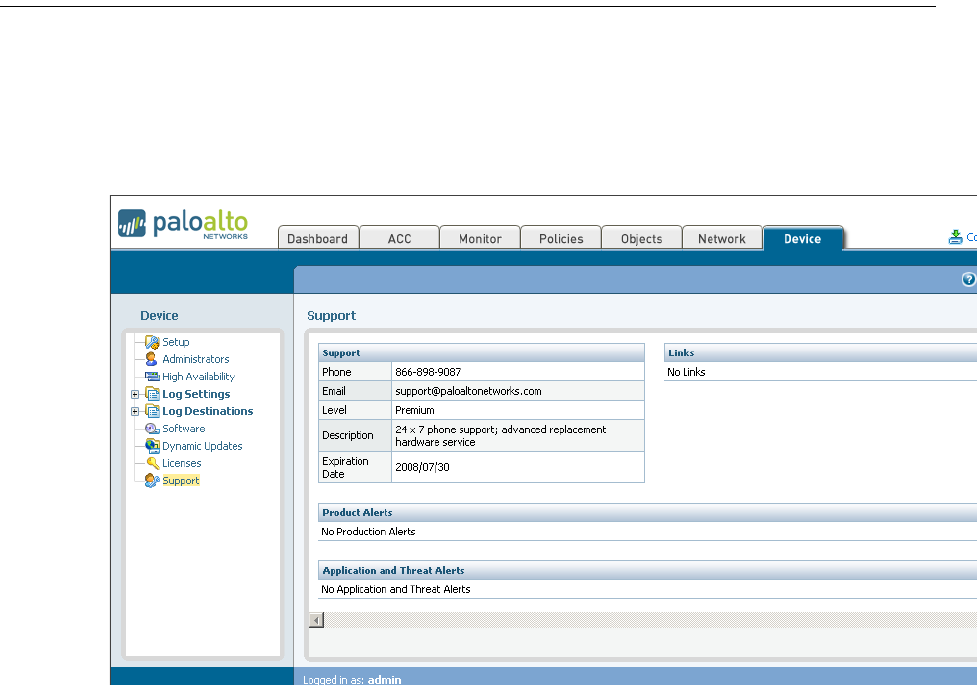Viewport: 977px width, 685px height.
Task: Click the Logged in as admin text
Action: [x=352, y=679]
